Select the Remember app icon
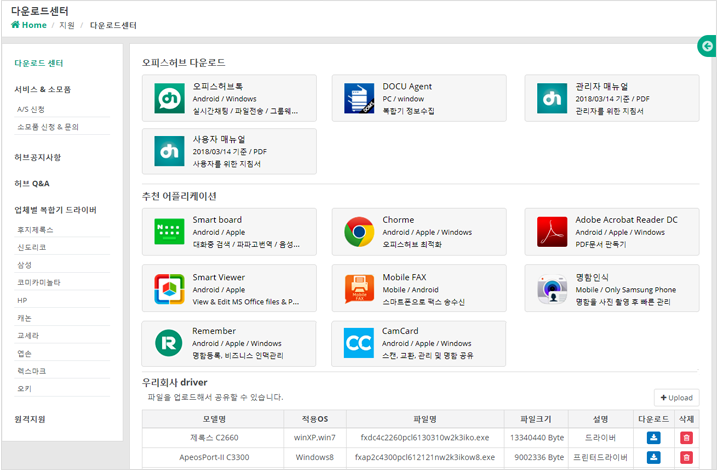 coord(169,343)
